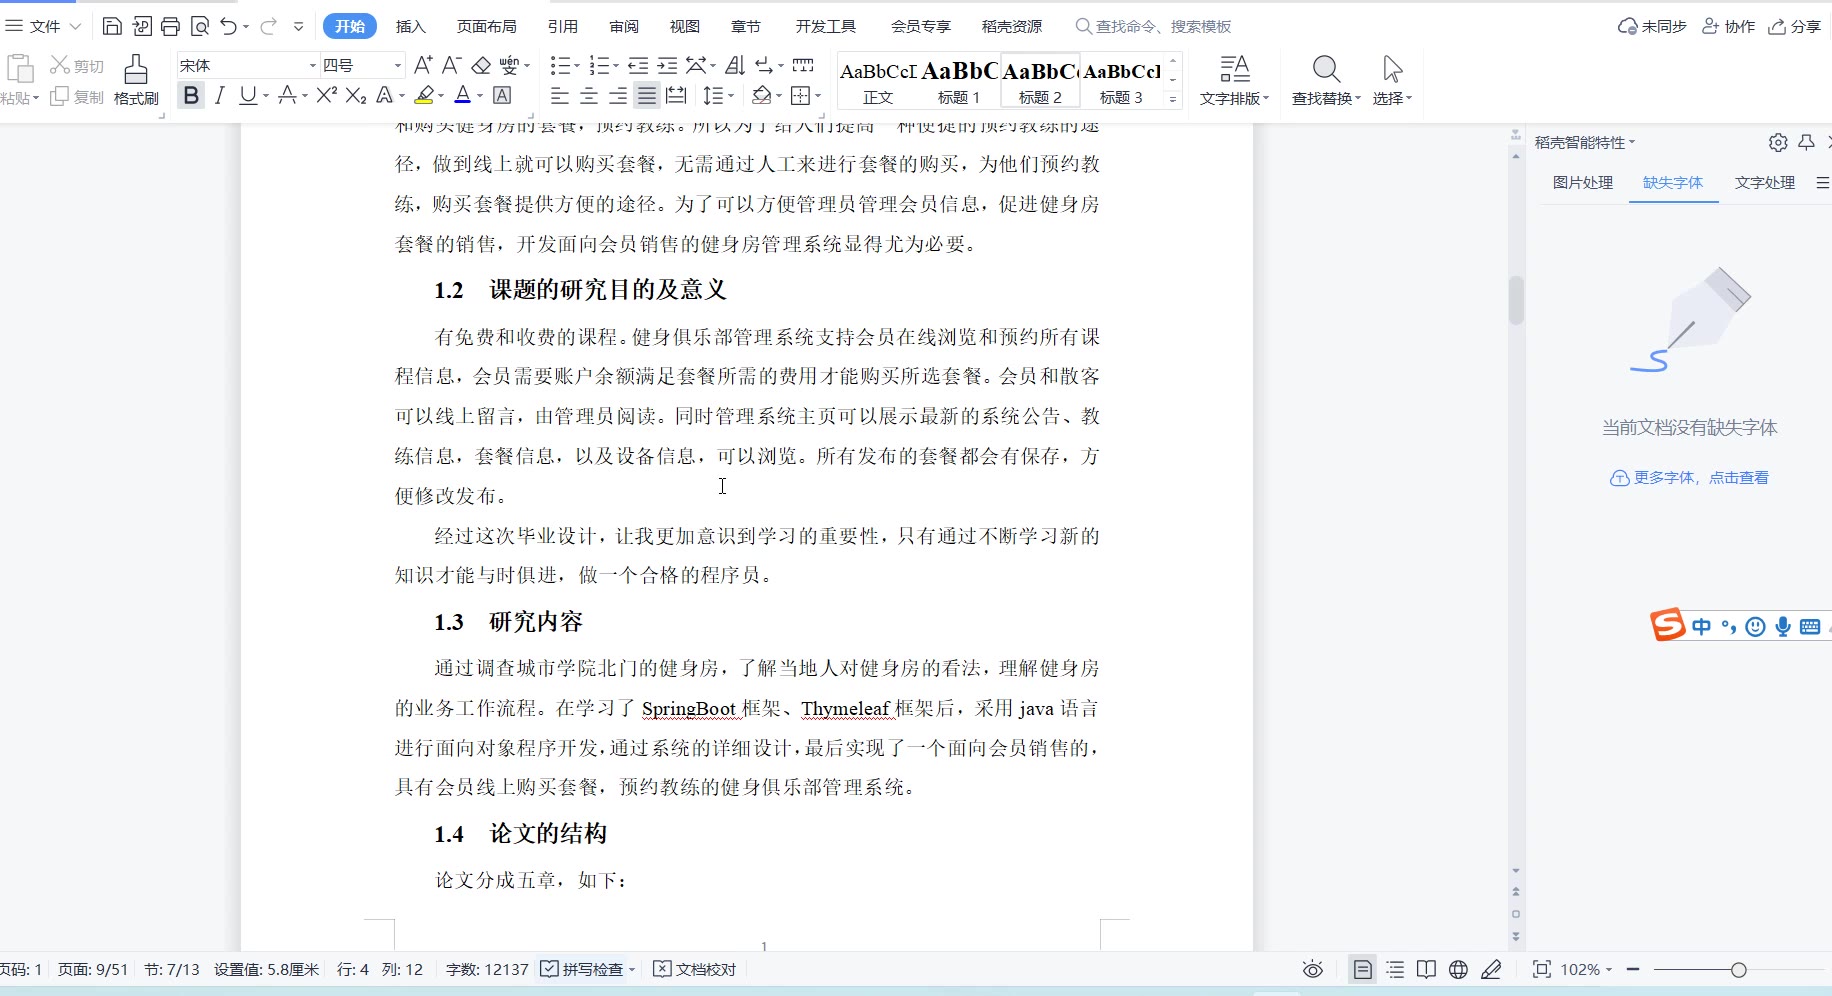
Task: Click the character border icon
Action: point(503,95)
